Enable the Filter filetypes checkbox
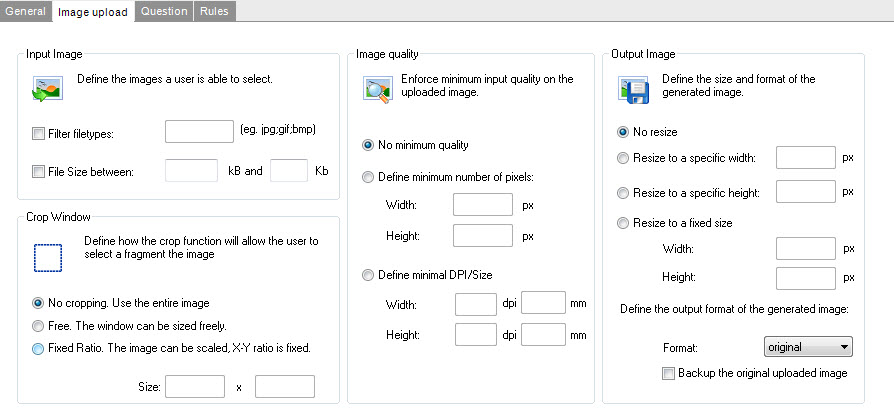The height and width of the screenshot is (414, 894). 39,133
